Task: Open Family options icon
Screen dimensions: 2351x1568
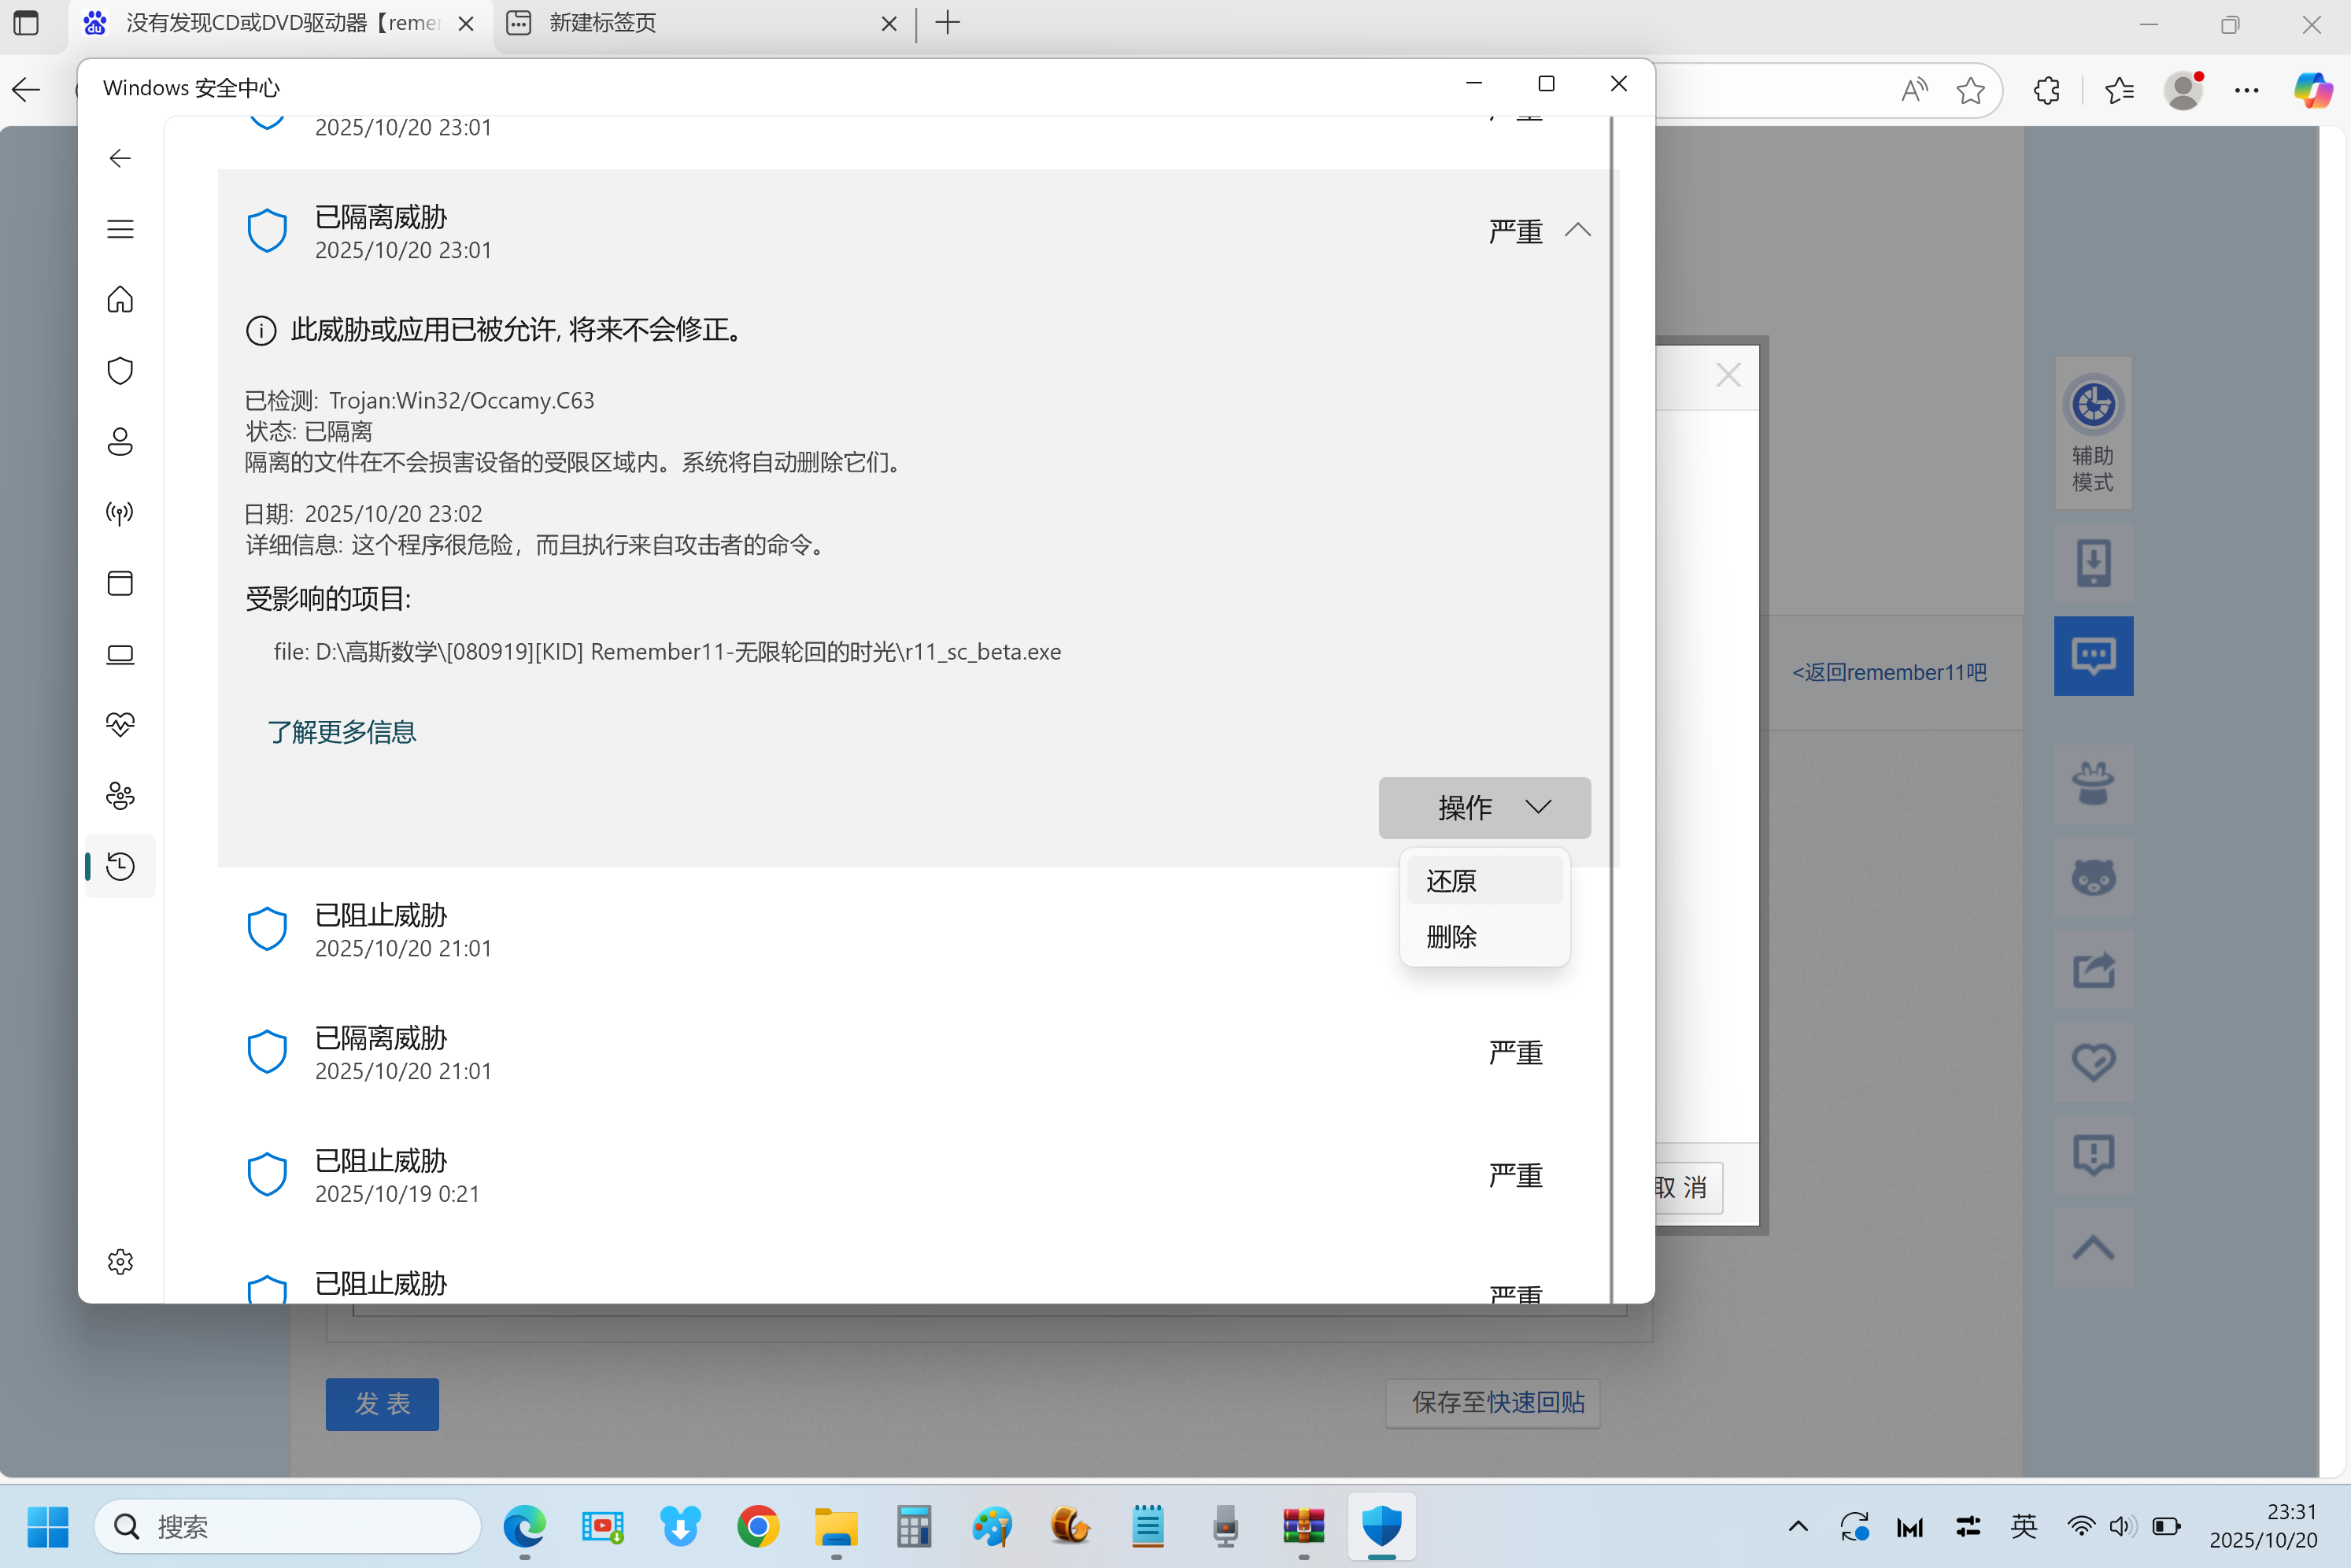Action: pos(120,795)
